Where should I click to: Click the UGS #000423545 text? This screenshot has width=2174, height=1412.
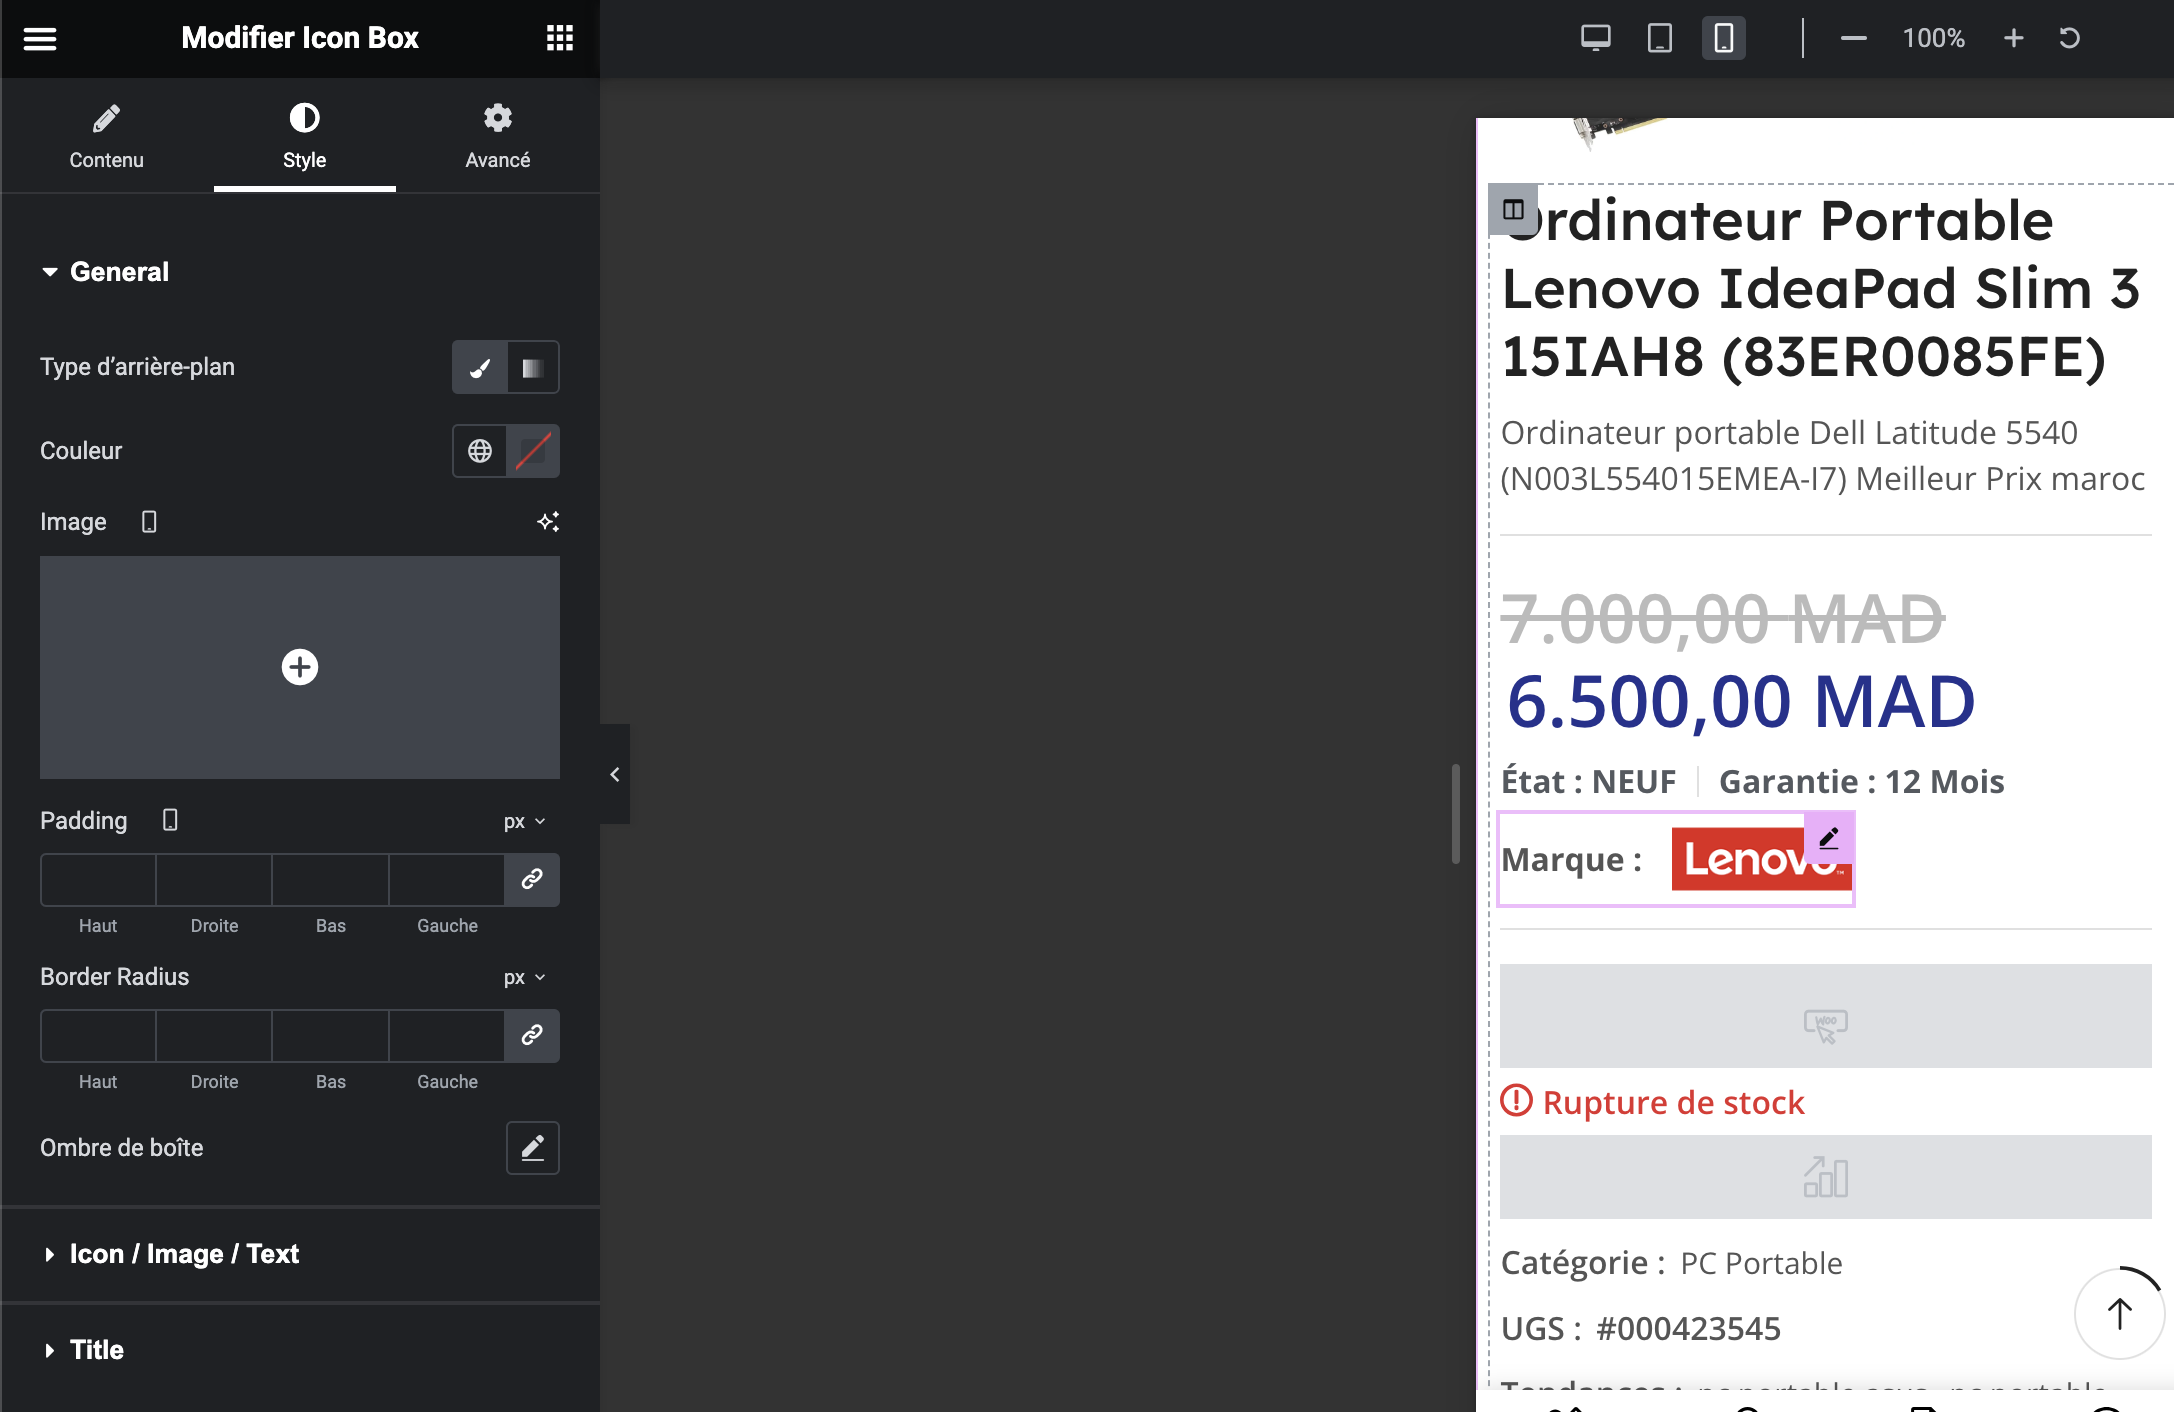(x=1641, y=1328)
